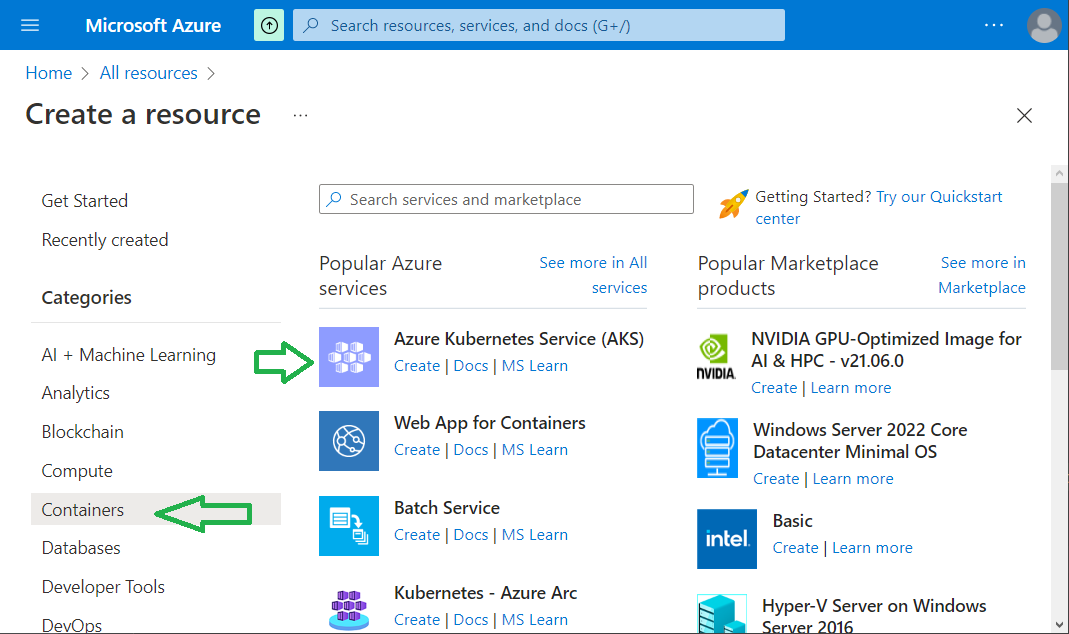Create a Kubernetes - Azure Arc resource

417,620
